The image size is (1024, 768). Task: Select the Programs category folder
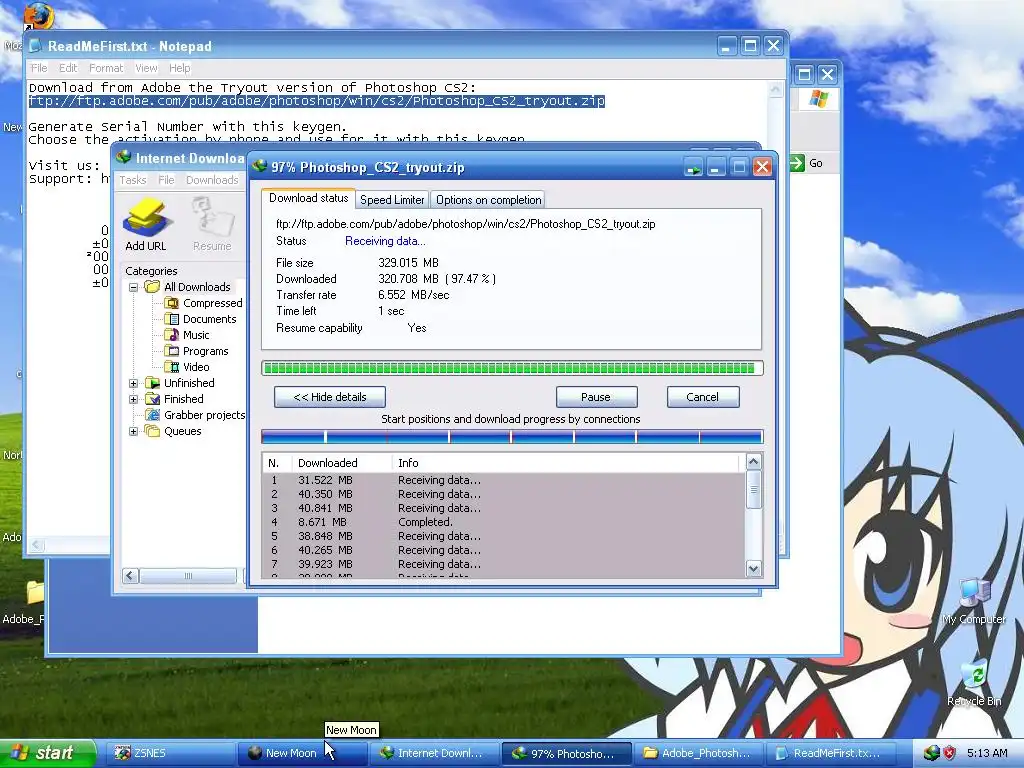196,351
